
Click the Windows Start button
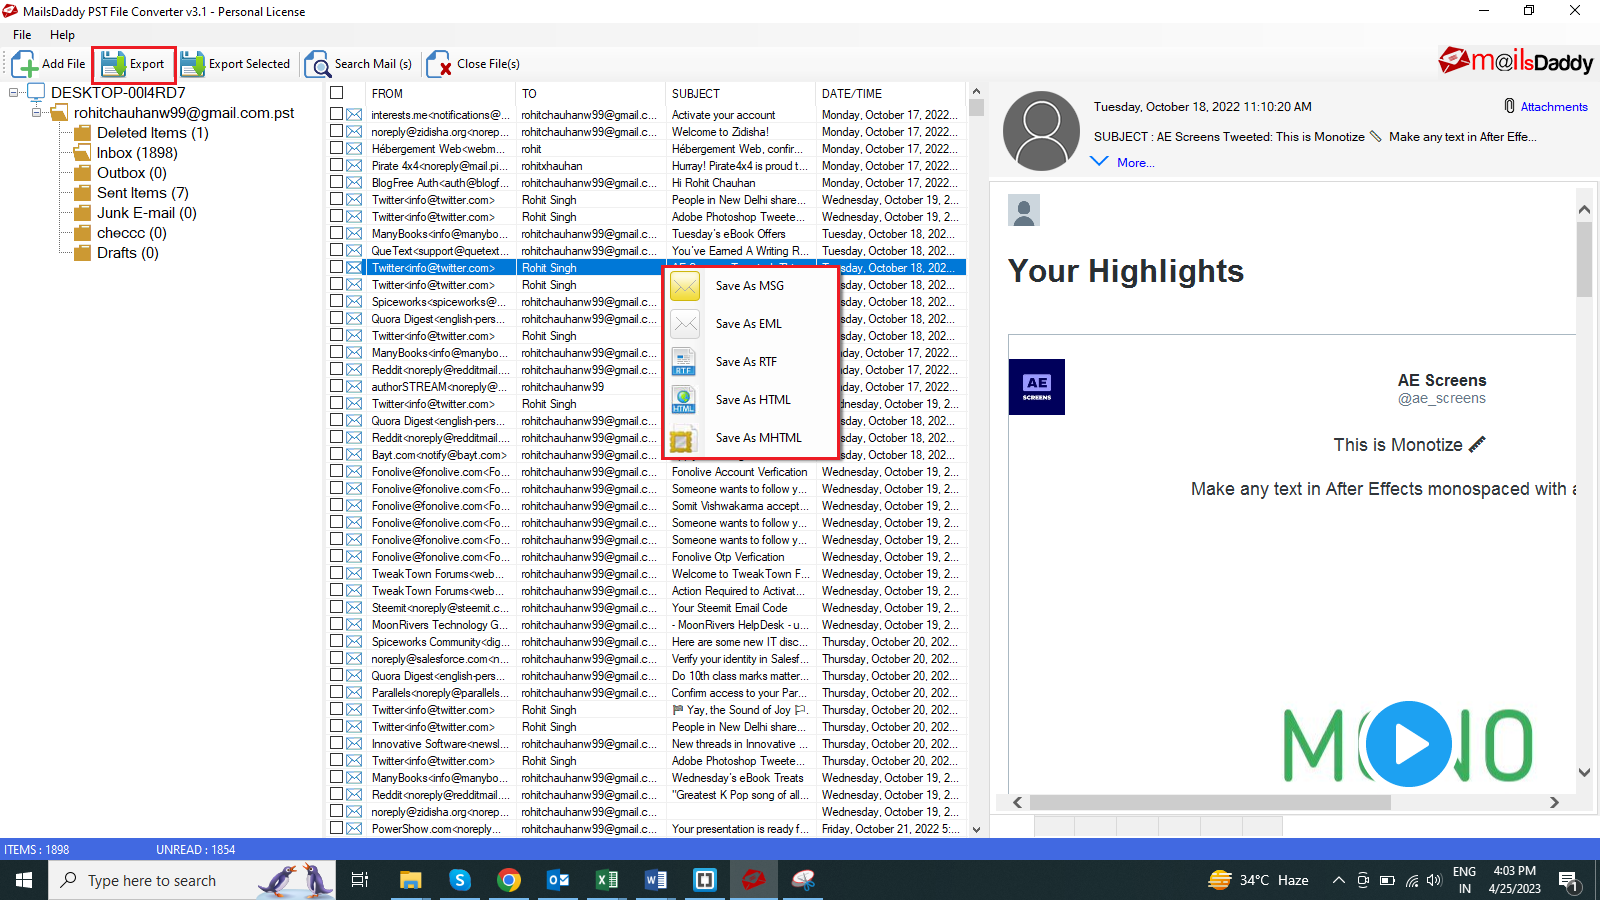click(24, 880)
